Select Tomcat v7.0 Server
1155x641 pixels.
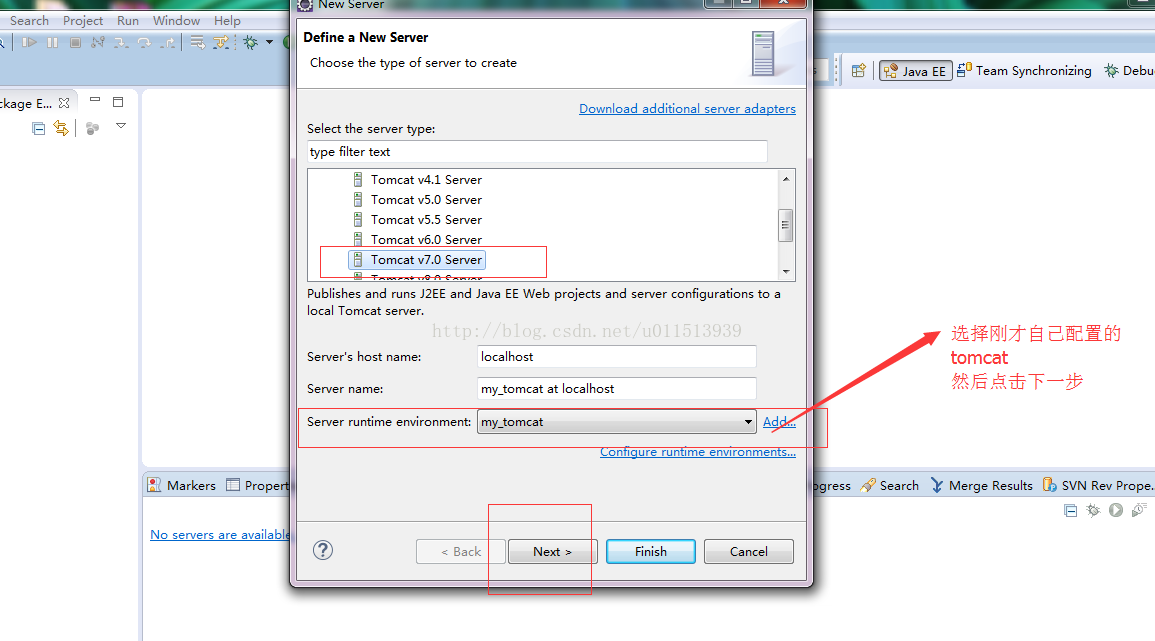tap(417, 259)
